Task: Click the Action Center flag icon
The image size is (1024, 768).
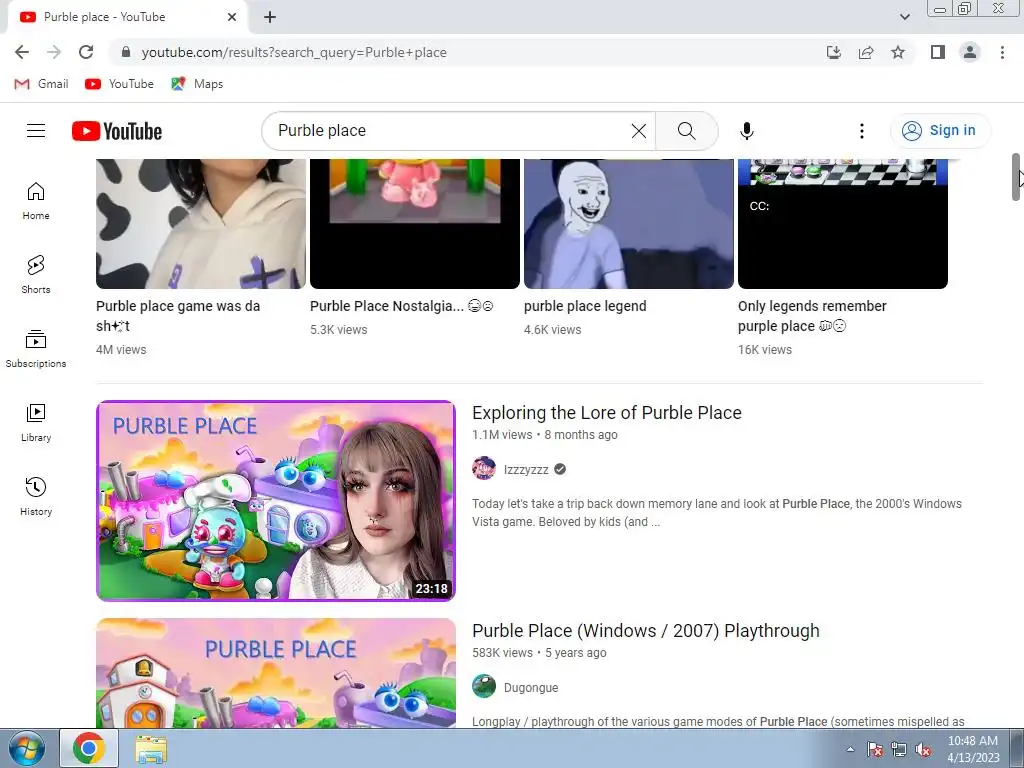Action: [875, 750]
